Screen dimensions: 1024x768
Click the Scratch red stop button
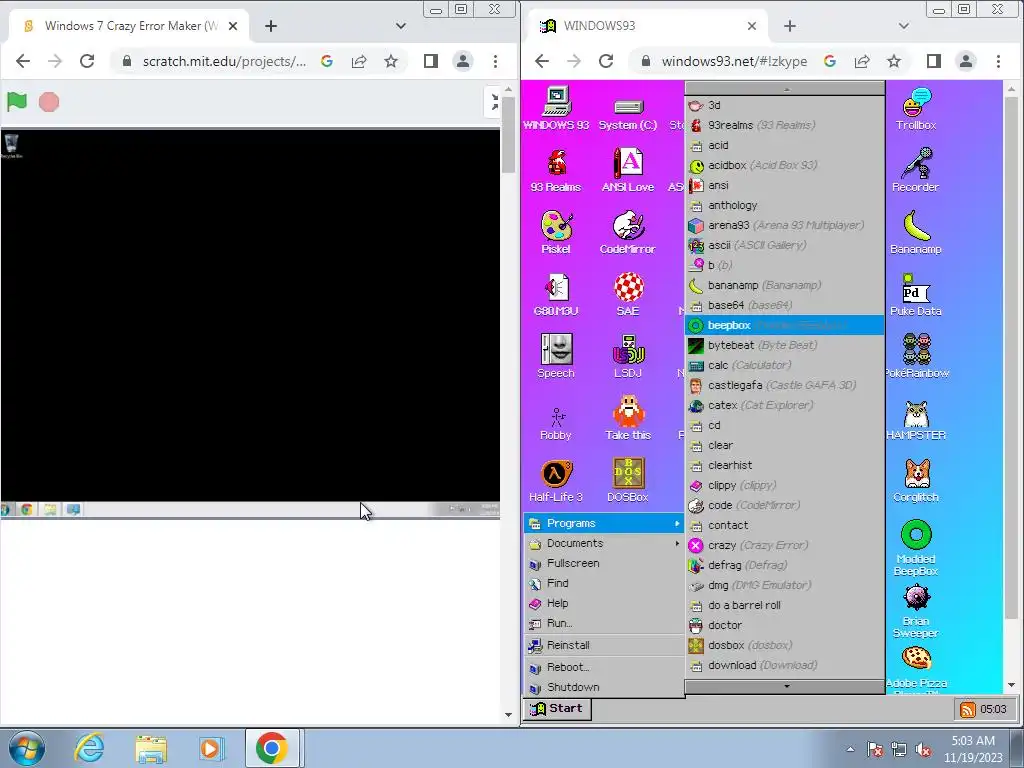tap(49, 102)
